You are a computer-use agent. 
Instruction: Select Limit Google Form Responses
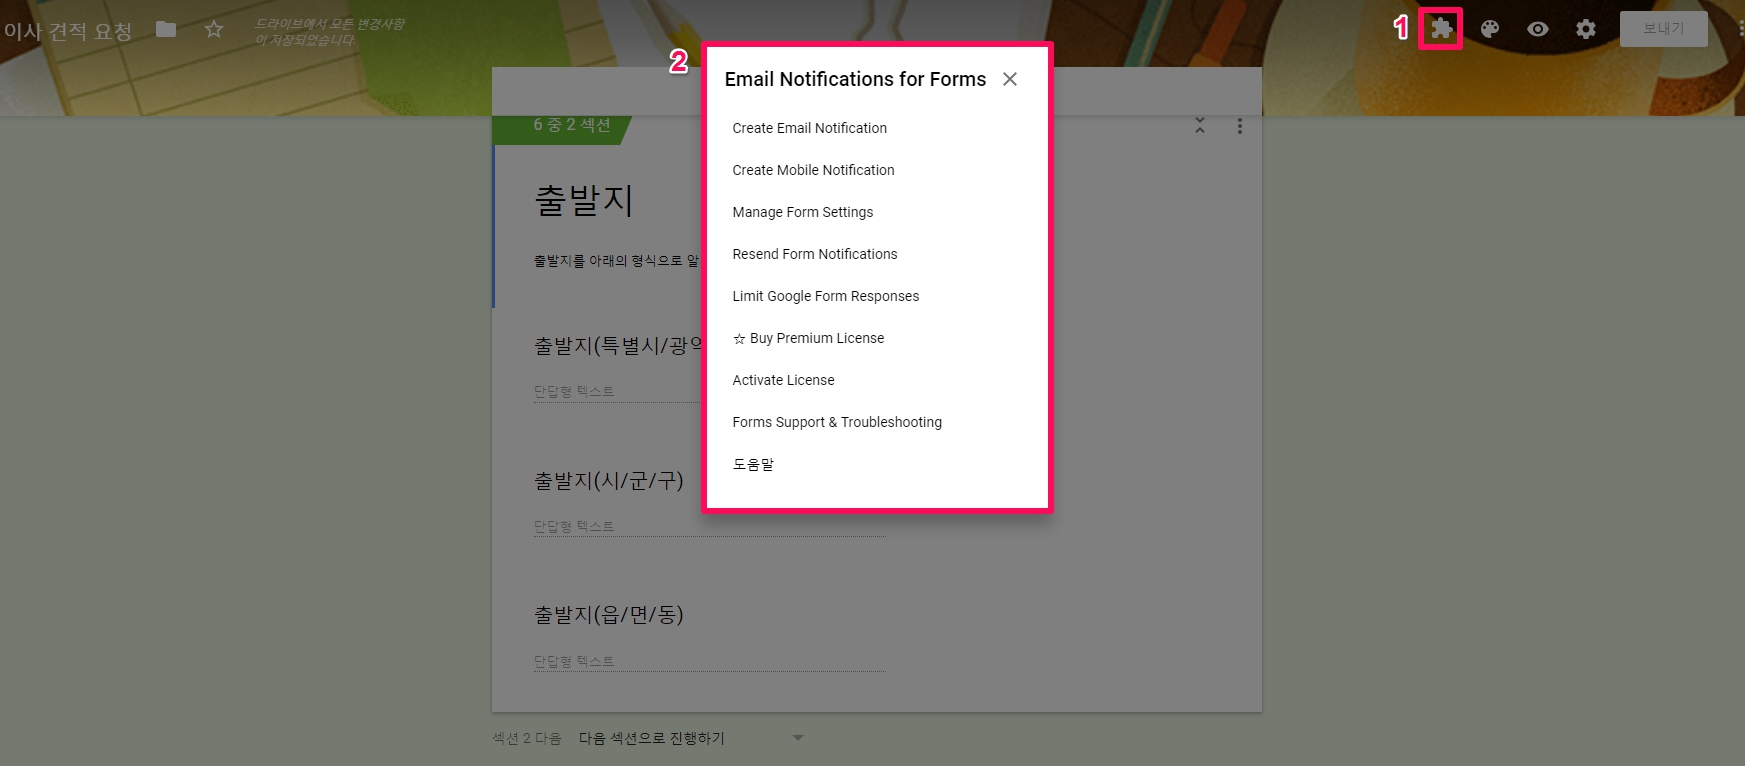point(825,296)
